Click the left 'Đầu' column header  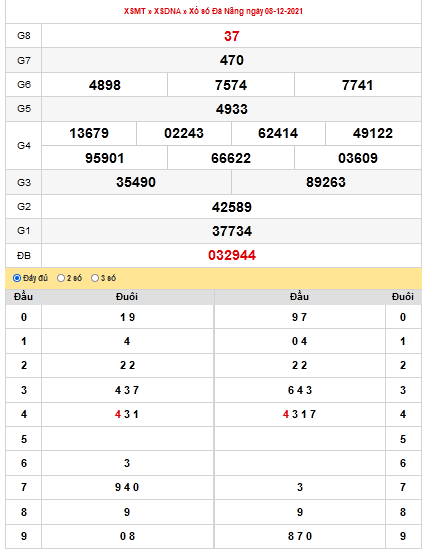[x=24, y=297]
